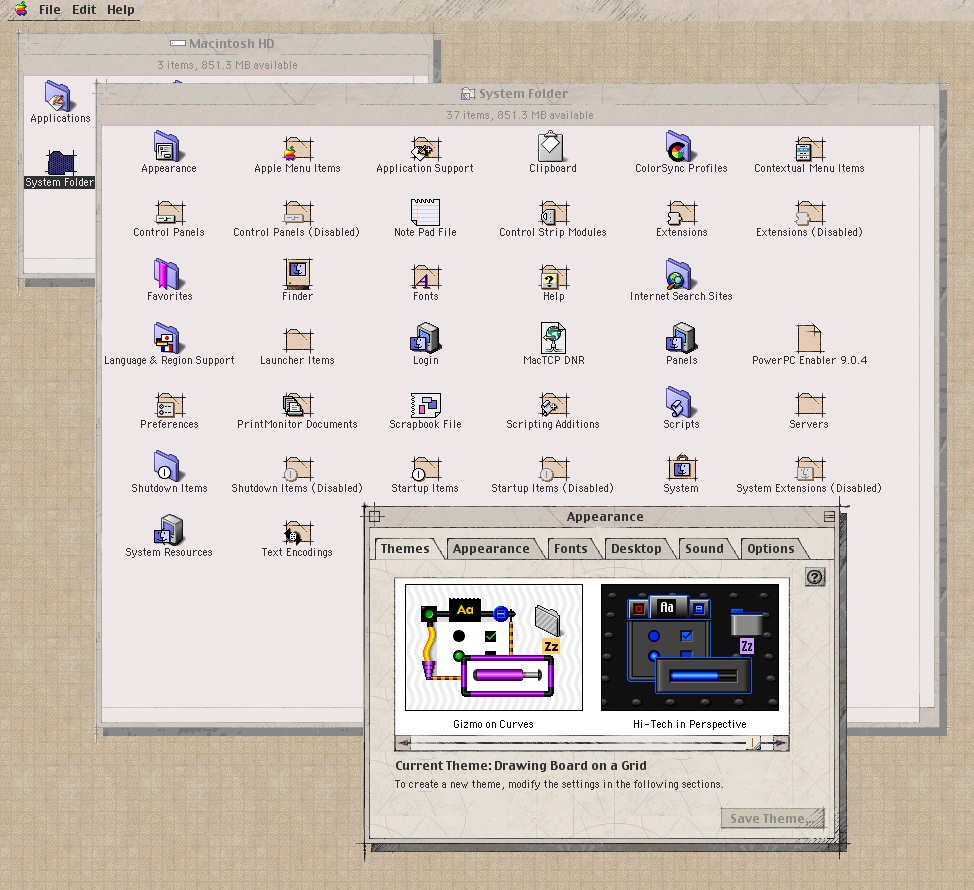Select the Extensions folder icon
The height and width of the screenshot is (890, 974).
point(681,212)
